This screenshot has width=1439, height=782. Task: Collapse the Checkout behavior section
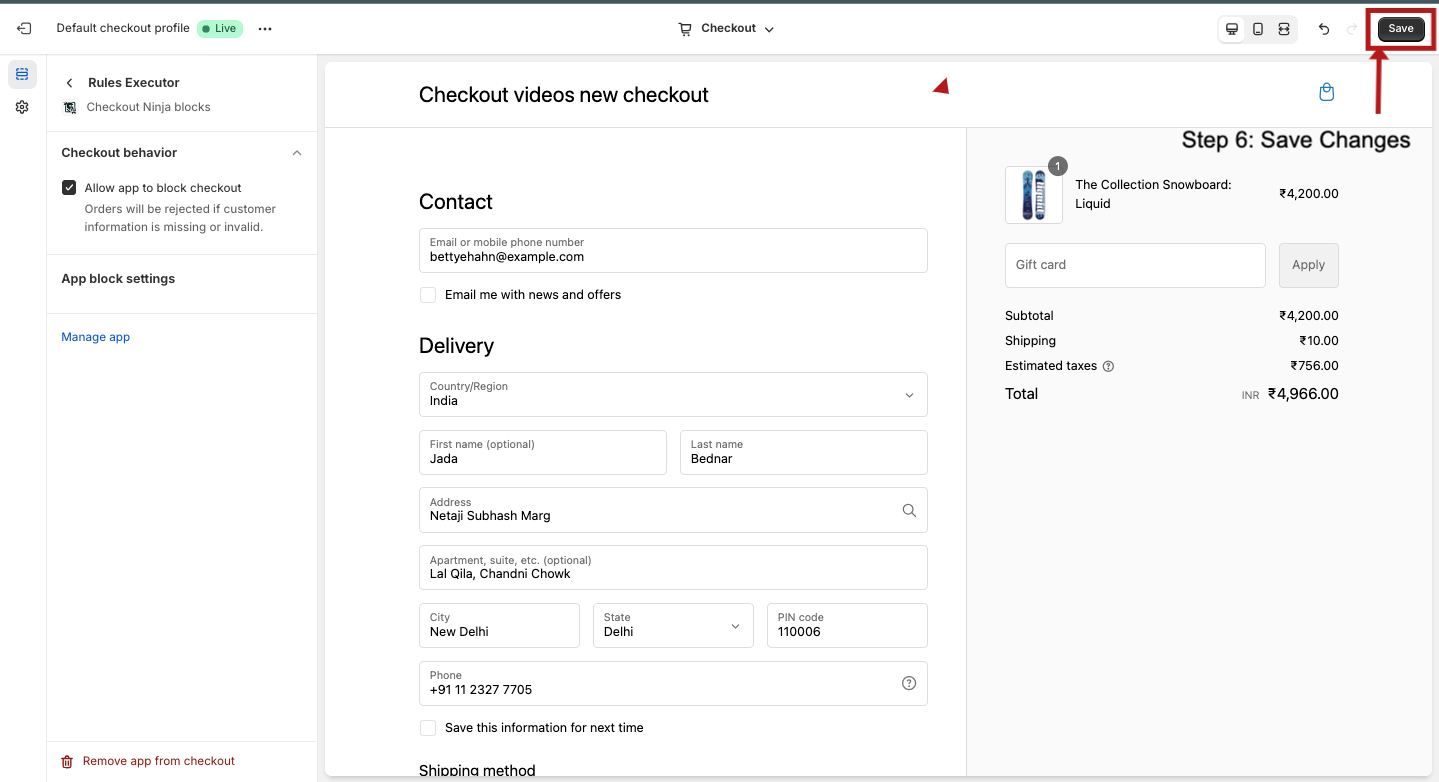(296, 153)
